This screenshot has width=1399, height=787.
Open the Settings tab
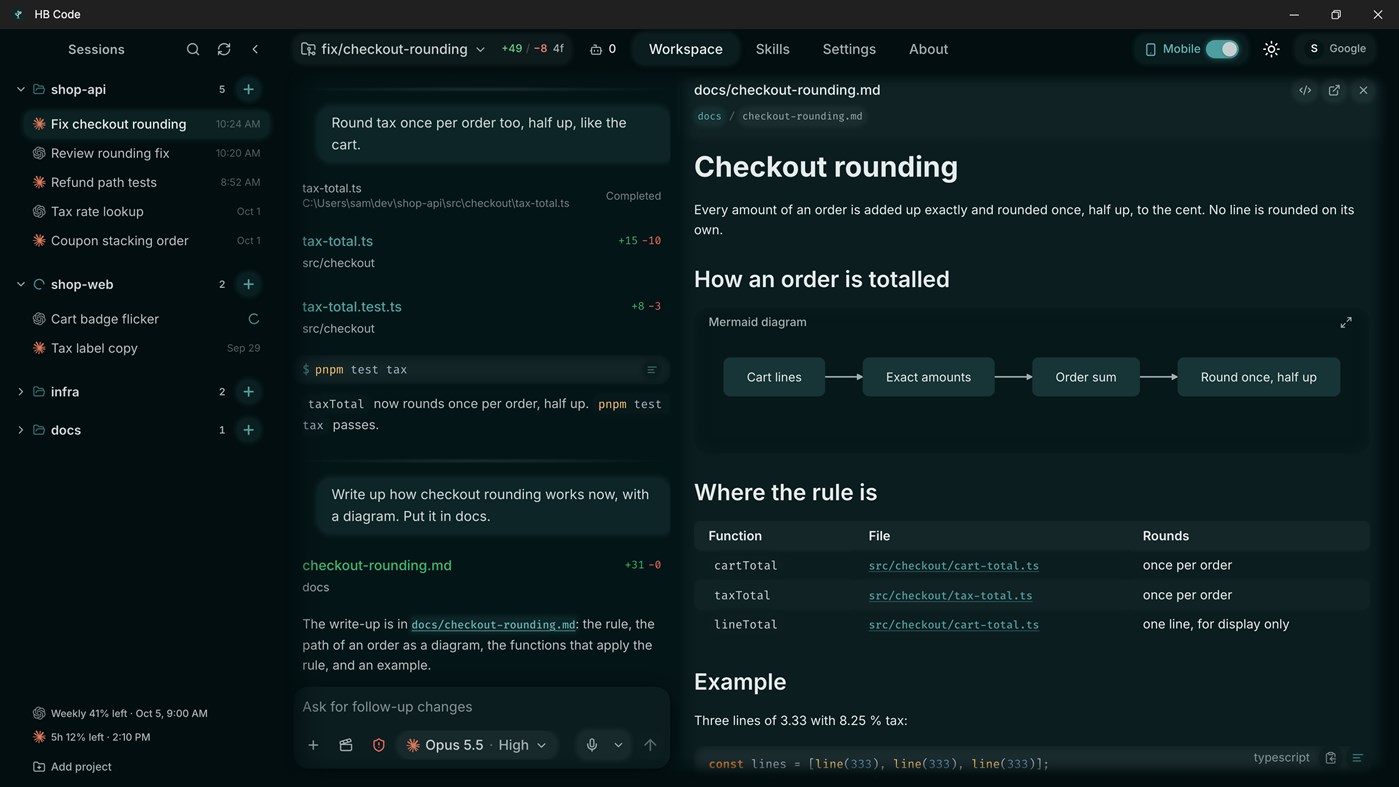(x=849, y=49)
